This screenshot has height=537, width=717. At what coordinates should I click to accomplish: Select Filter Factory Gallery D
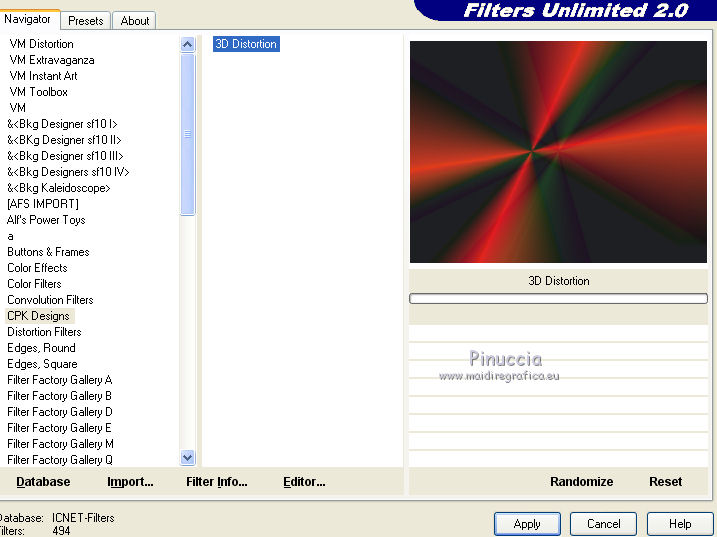pos(59,412)
